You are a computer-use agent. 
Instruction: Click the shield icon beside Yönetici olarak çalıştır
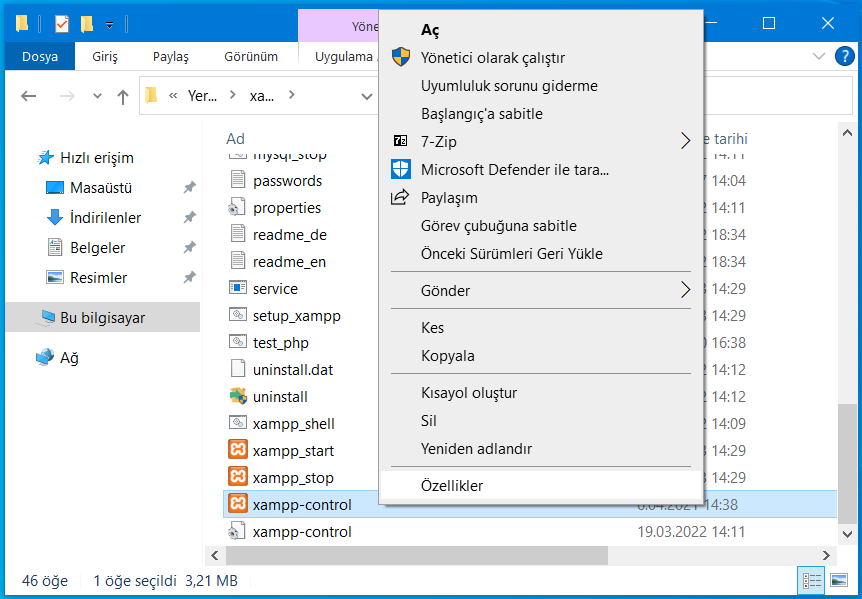tap(401, 57)
